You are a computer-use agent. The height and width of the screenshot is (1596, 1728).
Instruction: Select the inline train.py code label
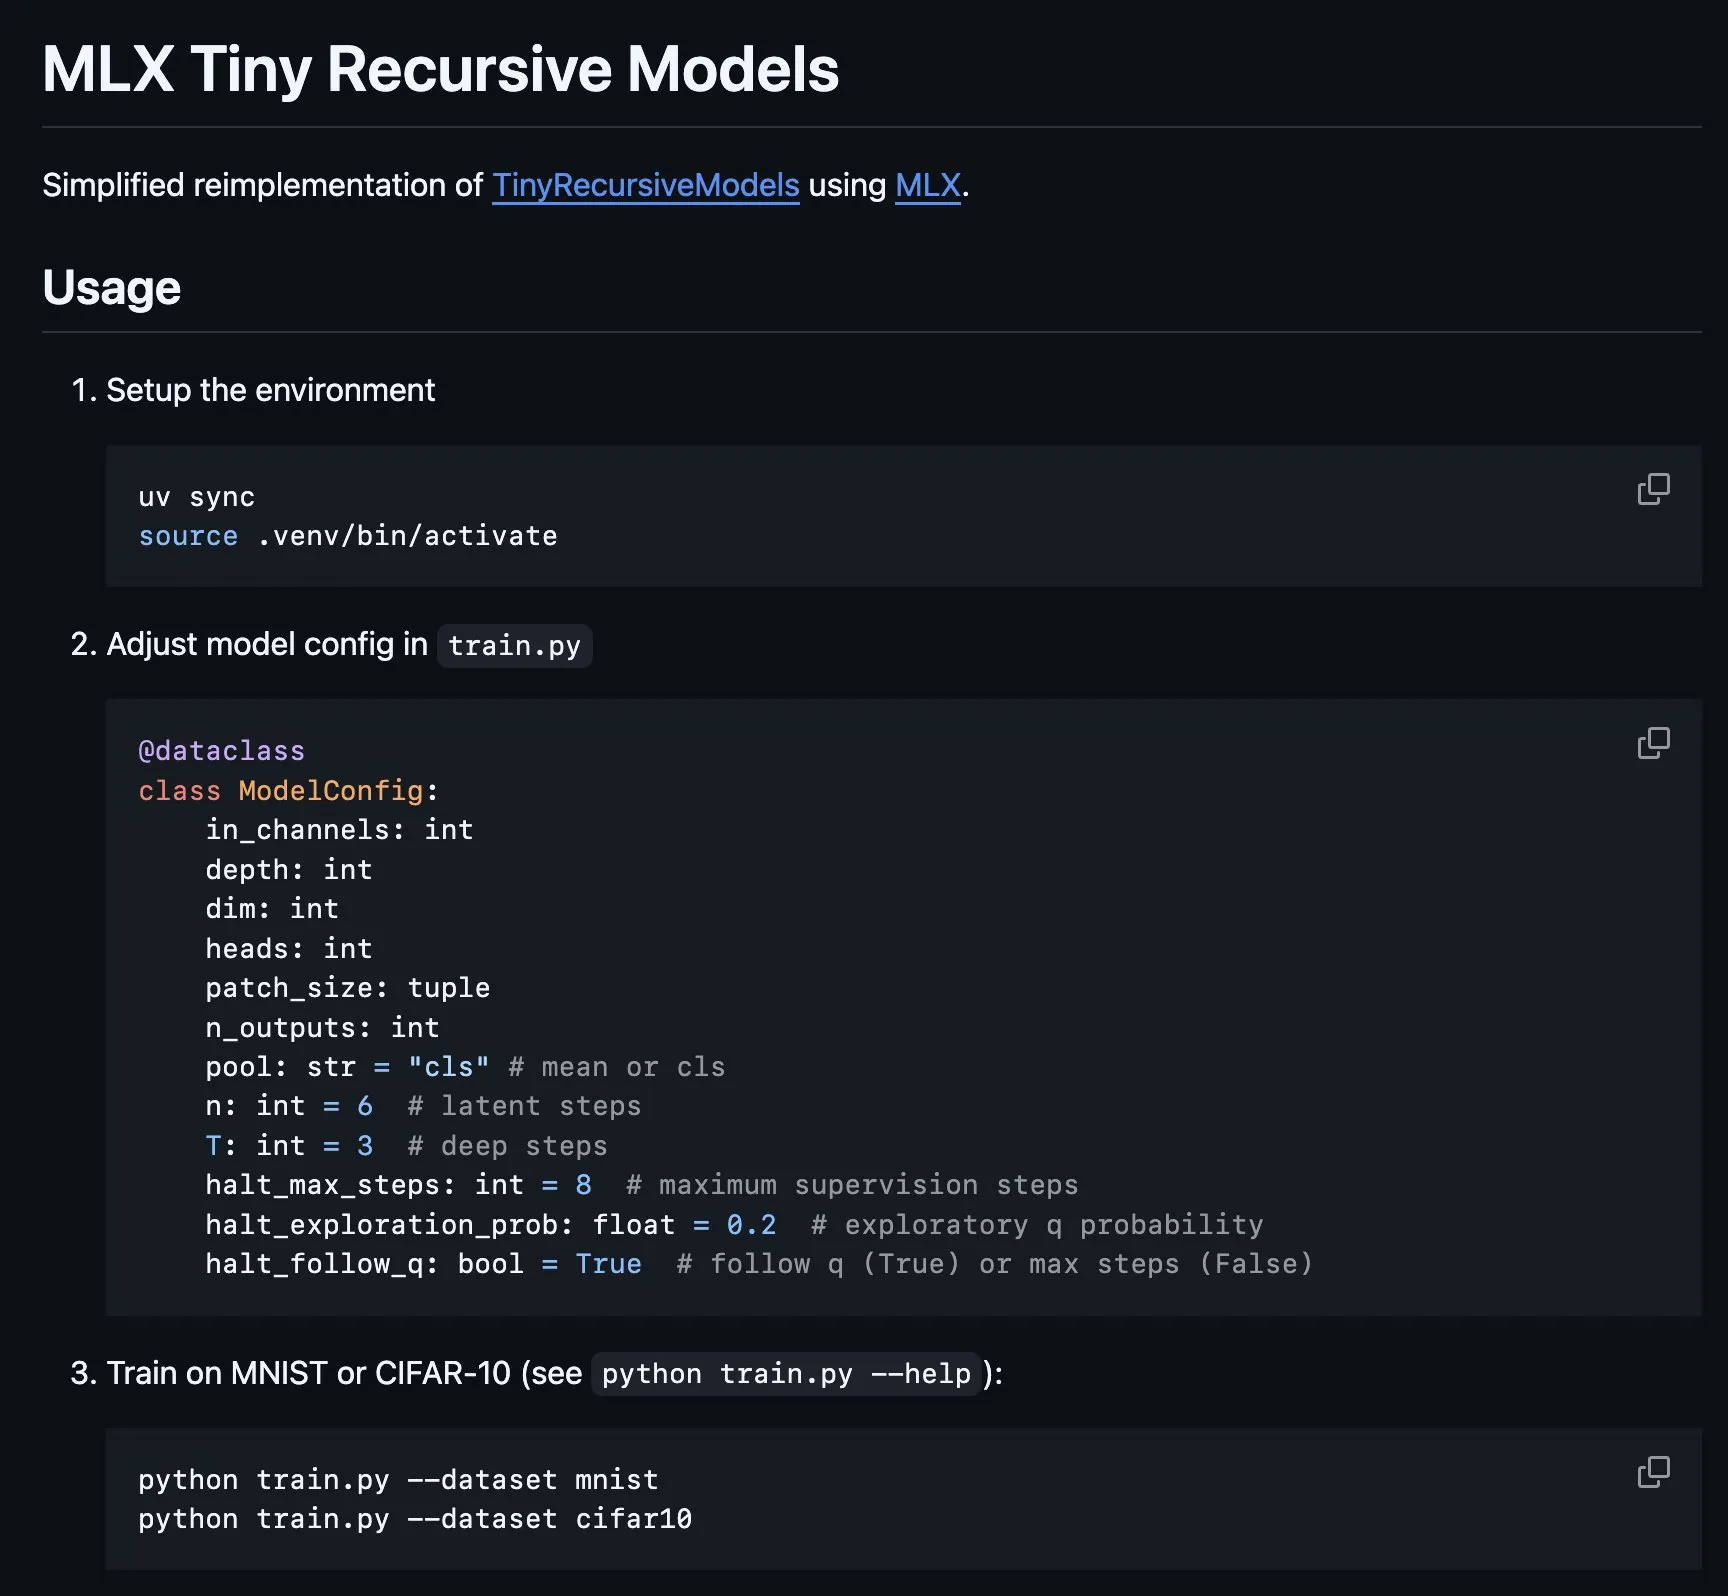click(514, 645)
